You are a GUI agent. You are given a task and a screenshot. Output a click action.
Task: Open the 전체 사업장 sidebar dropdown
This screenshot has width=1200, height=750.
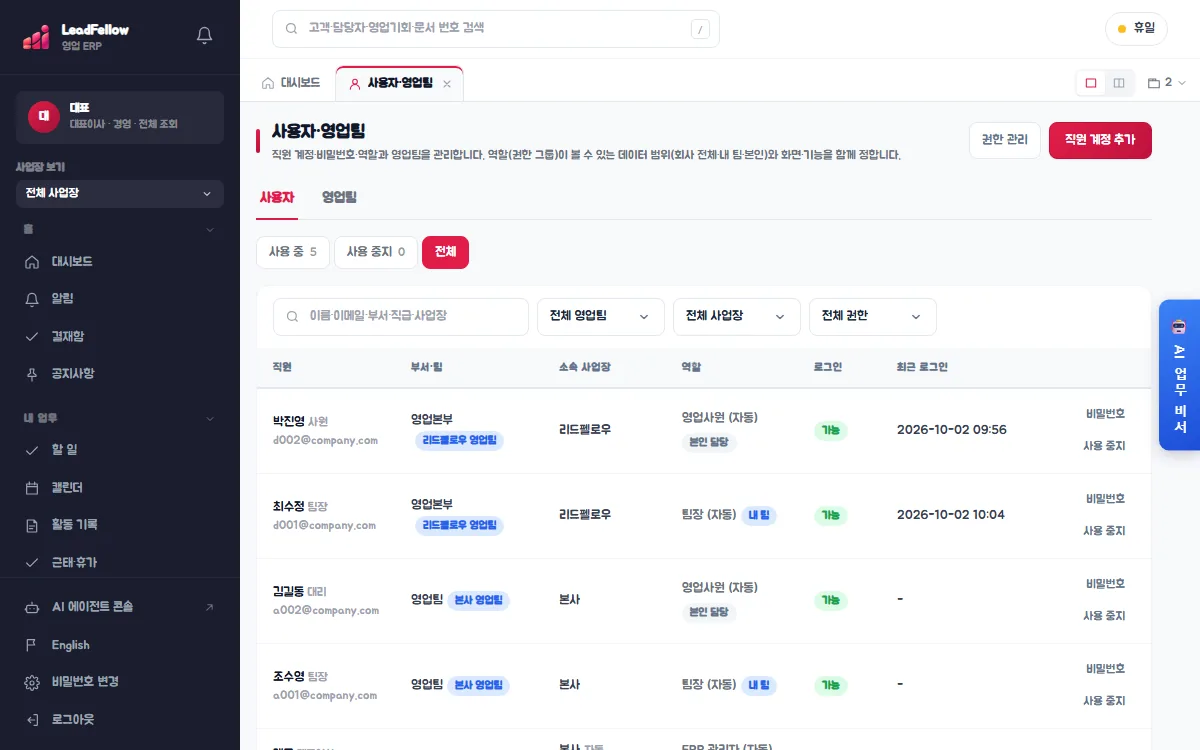point(120,194)
